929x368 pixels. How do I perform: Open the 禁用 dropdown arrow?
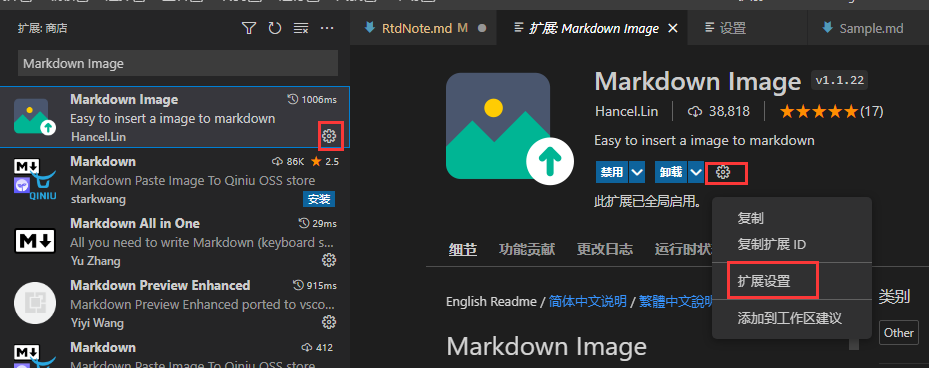click(637, 172)
